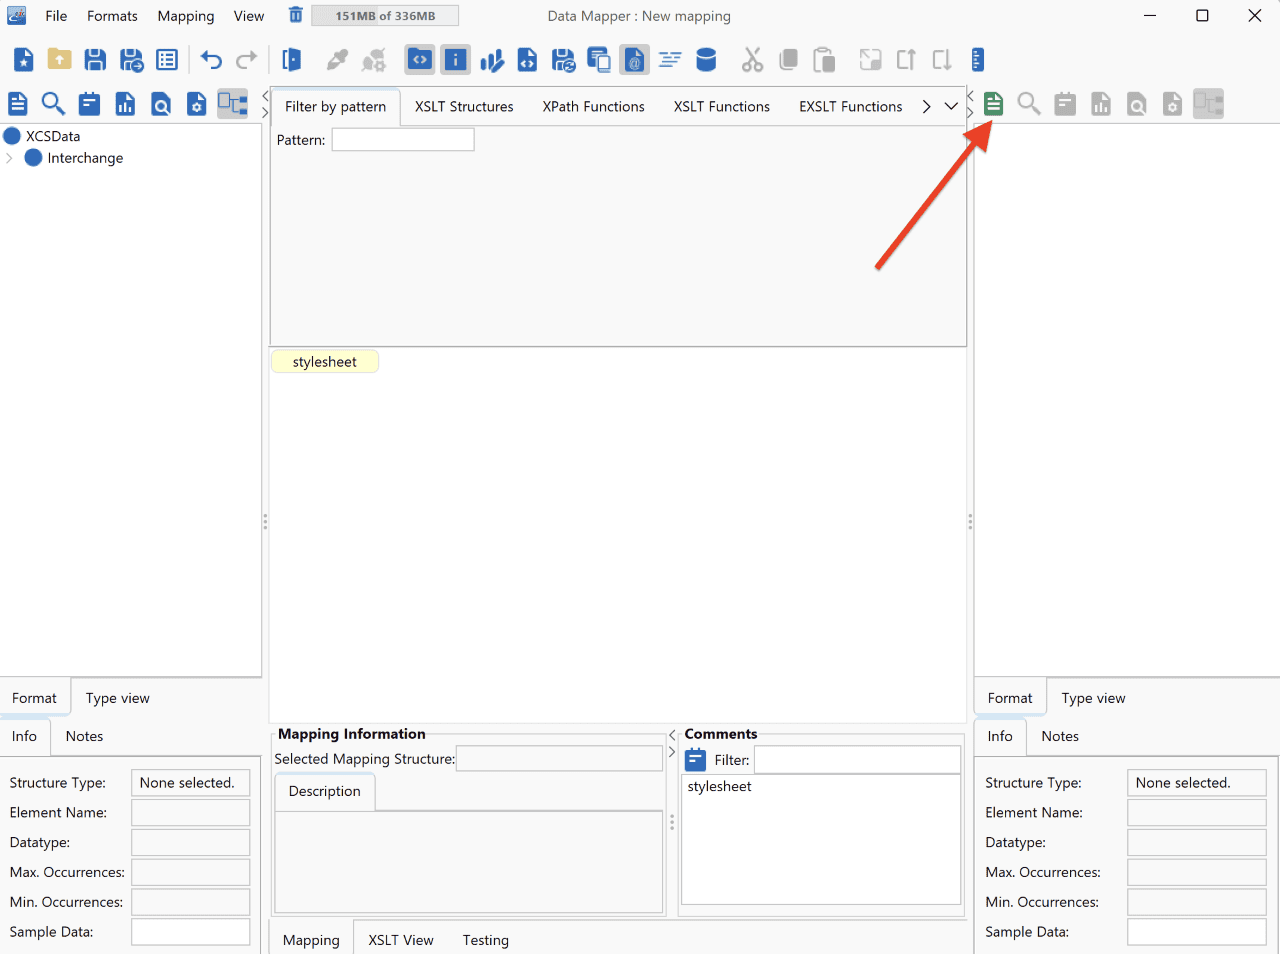The image size is (1280, 954).
Task: Click the source panel chart document icon
Action: pyautogui.click(x=125, y=103)
